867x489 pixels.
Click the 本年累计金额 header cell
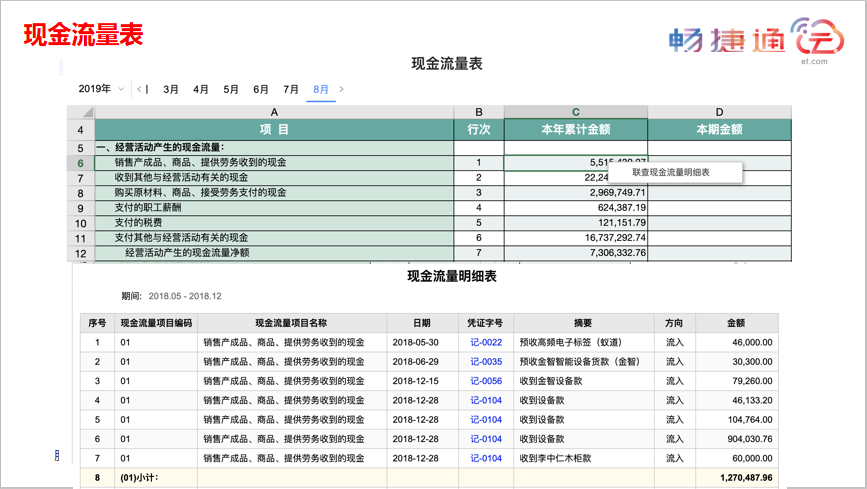(x=576, y=129)
